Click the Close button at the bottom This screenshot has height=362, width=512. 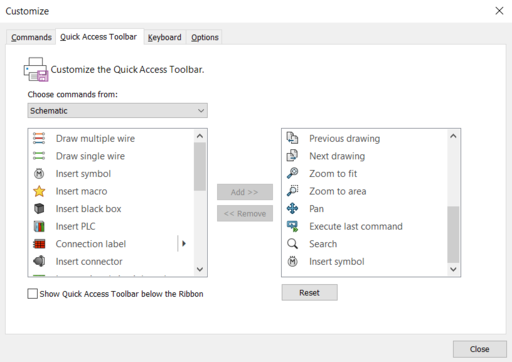tap(480, 349)
